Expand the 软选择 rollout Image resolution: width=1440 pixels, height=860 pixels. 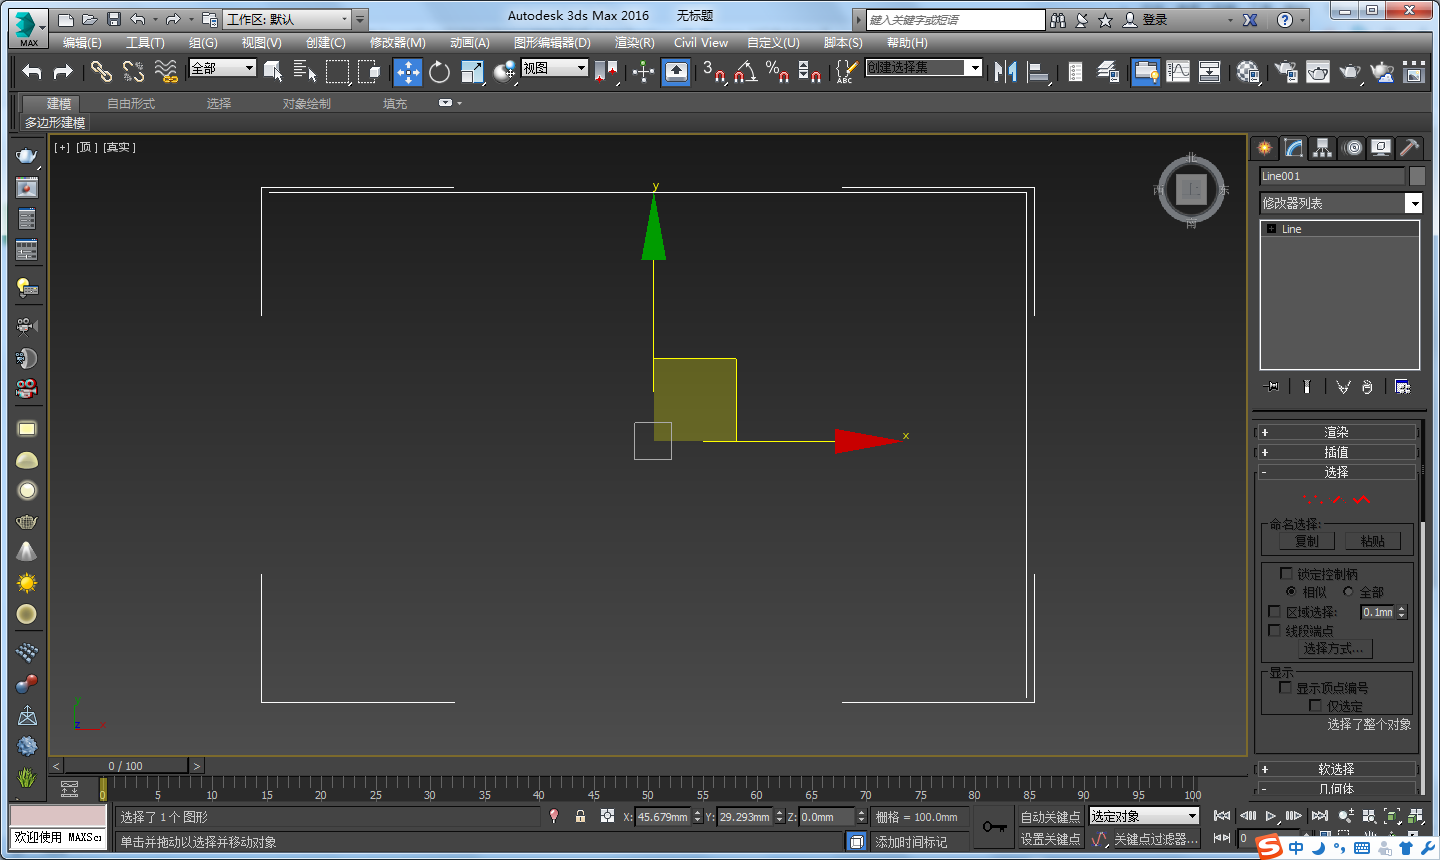coord(1336,769)
